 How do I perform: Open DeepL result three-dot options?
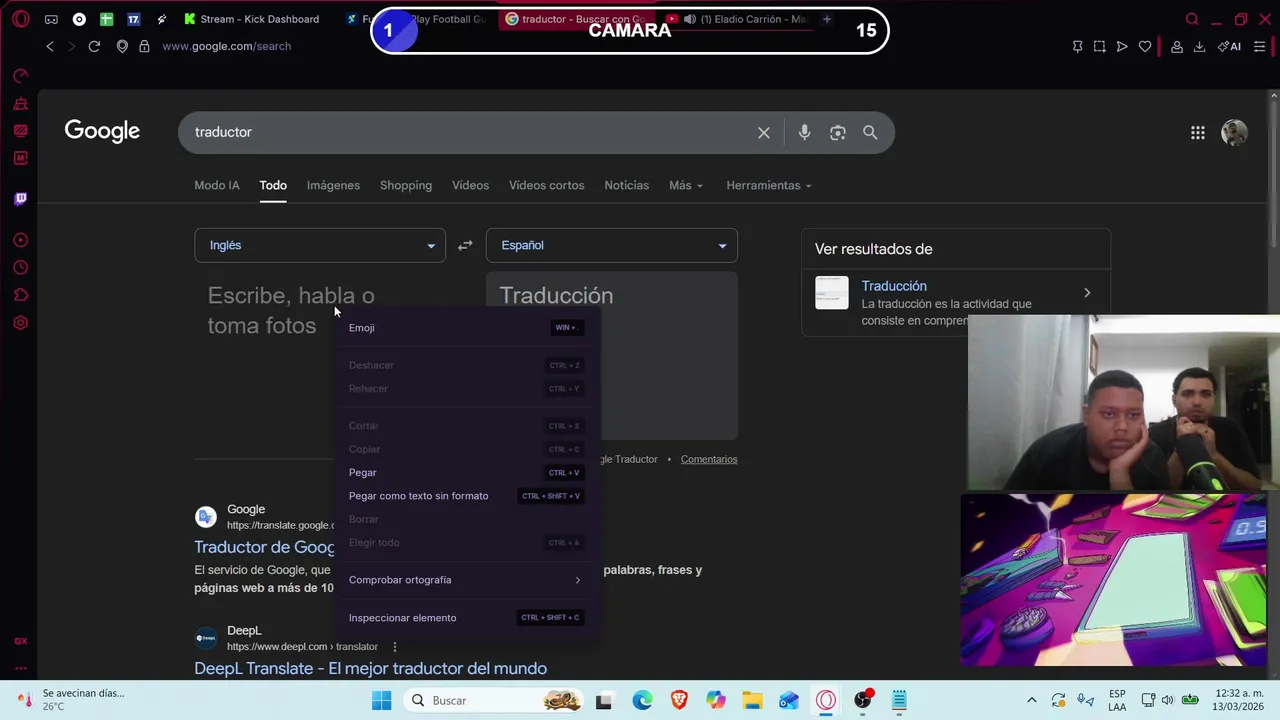(395, 647)
